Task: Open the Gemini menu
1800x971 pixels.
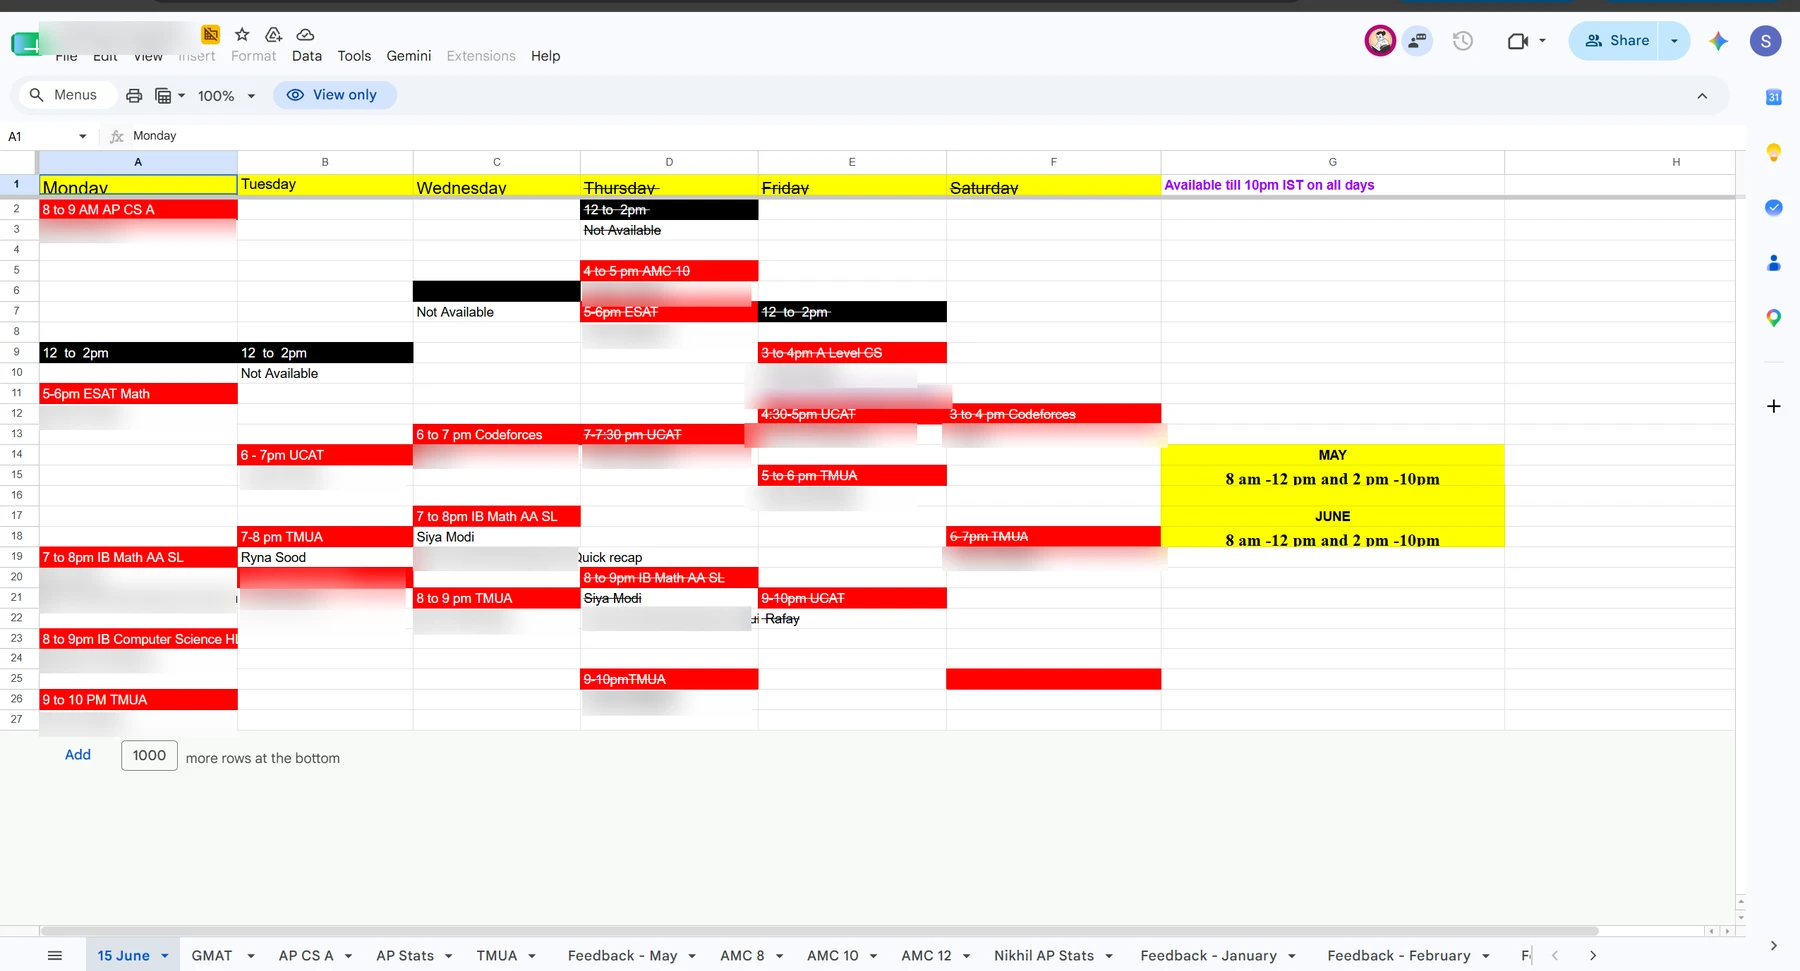Action: pos(409,56)
